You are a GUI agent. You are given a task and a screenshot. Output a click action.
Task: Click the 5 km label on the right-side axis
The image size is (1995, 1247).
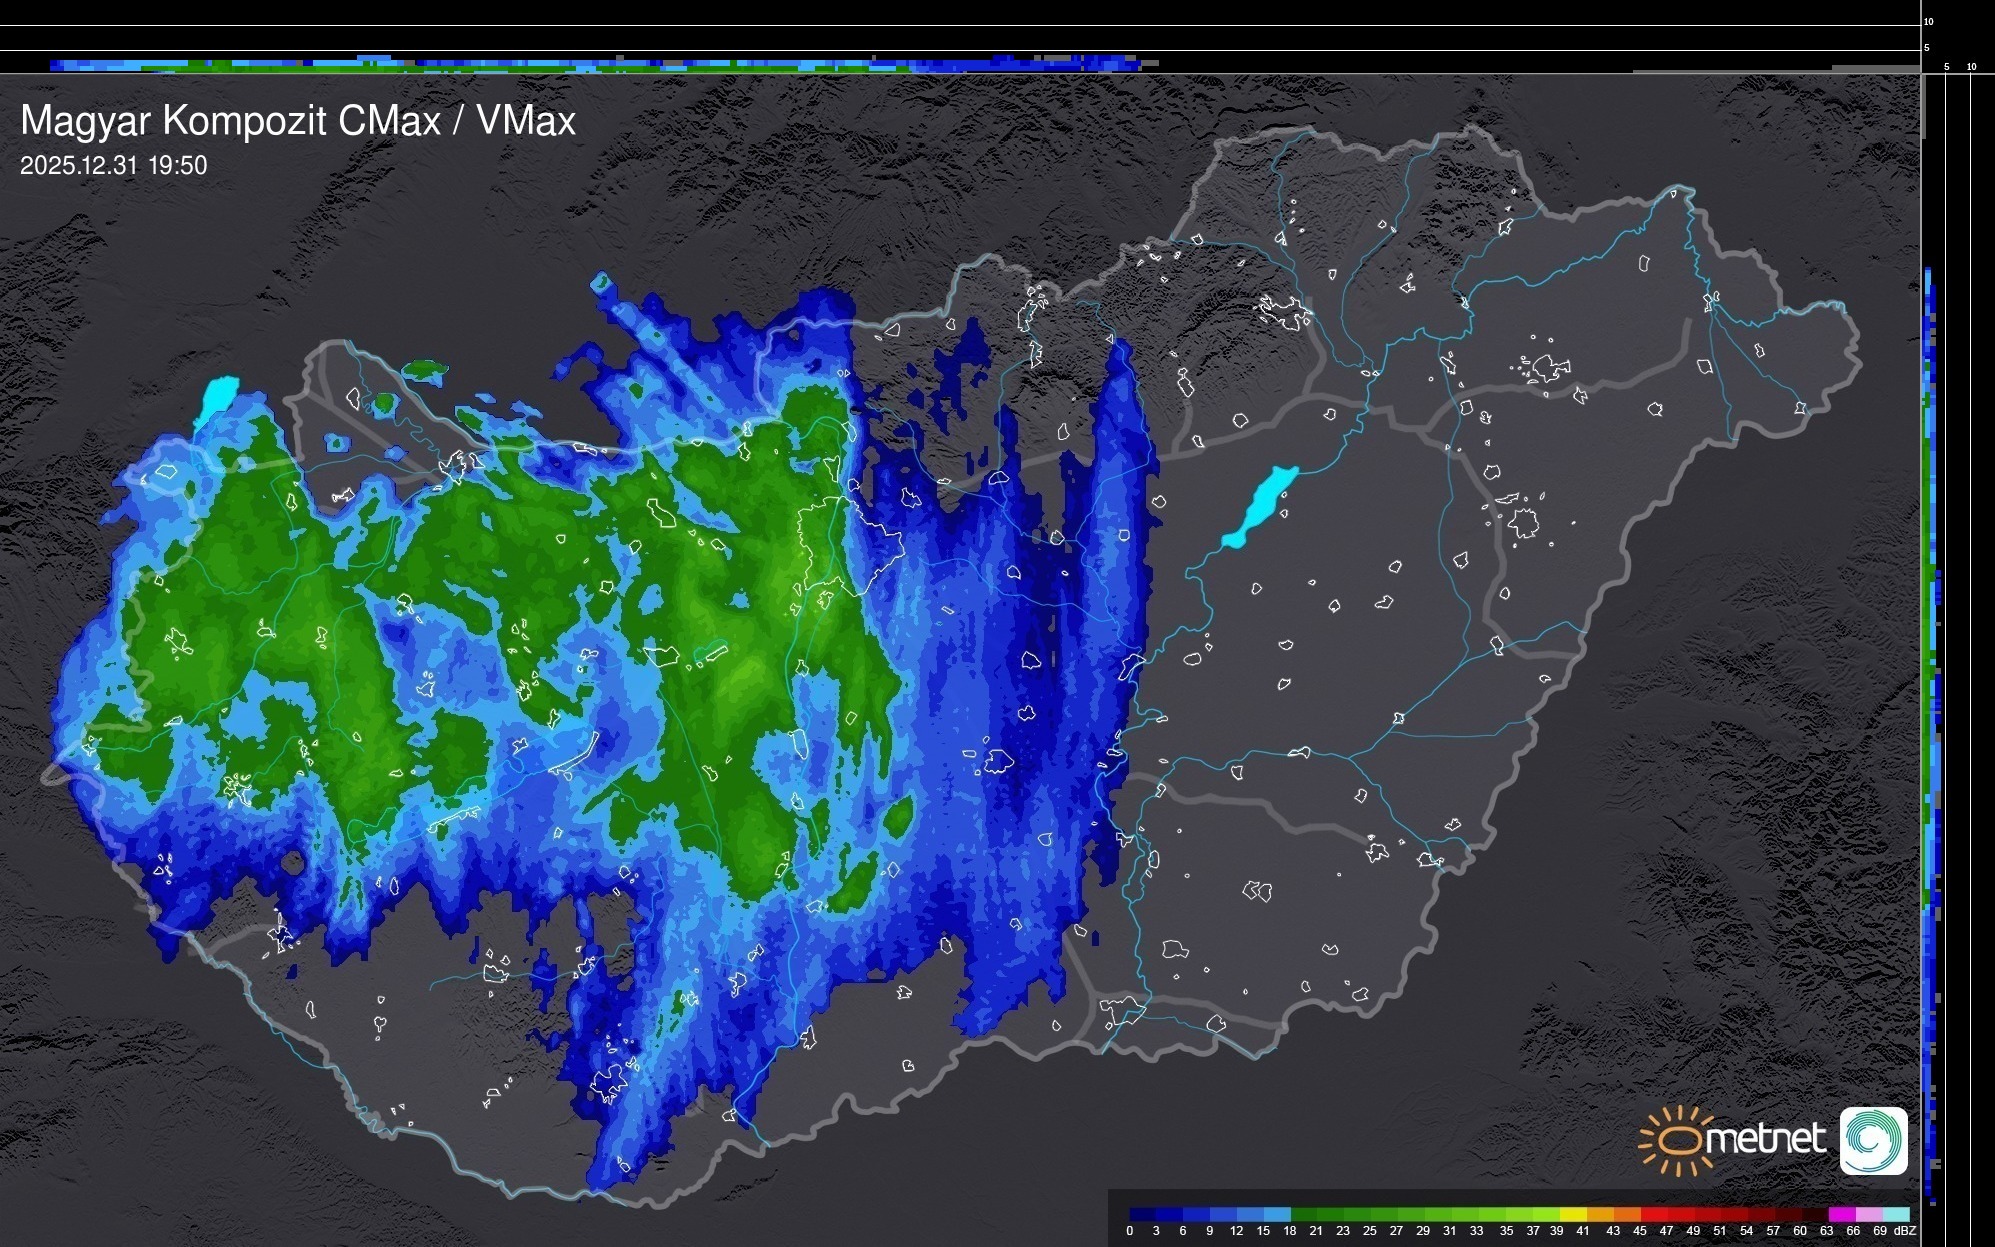(x=1946, y=67)
